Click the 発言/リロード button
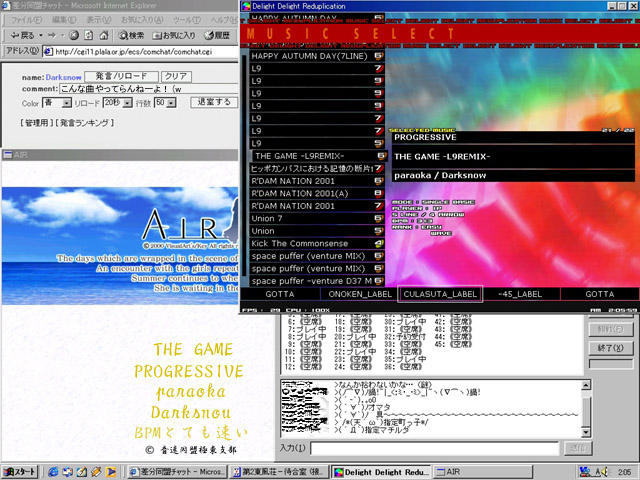This screenshot has width=640, height=480. pyautogui.click(x=119, y=76)
